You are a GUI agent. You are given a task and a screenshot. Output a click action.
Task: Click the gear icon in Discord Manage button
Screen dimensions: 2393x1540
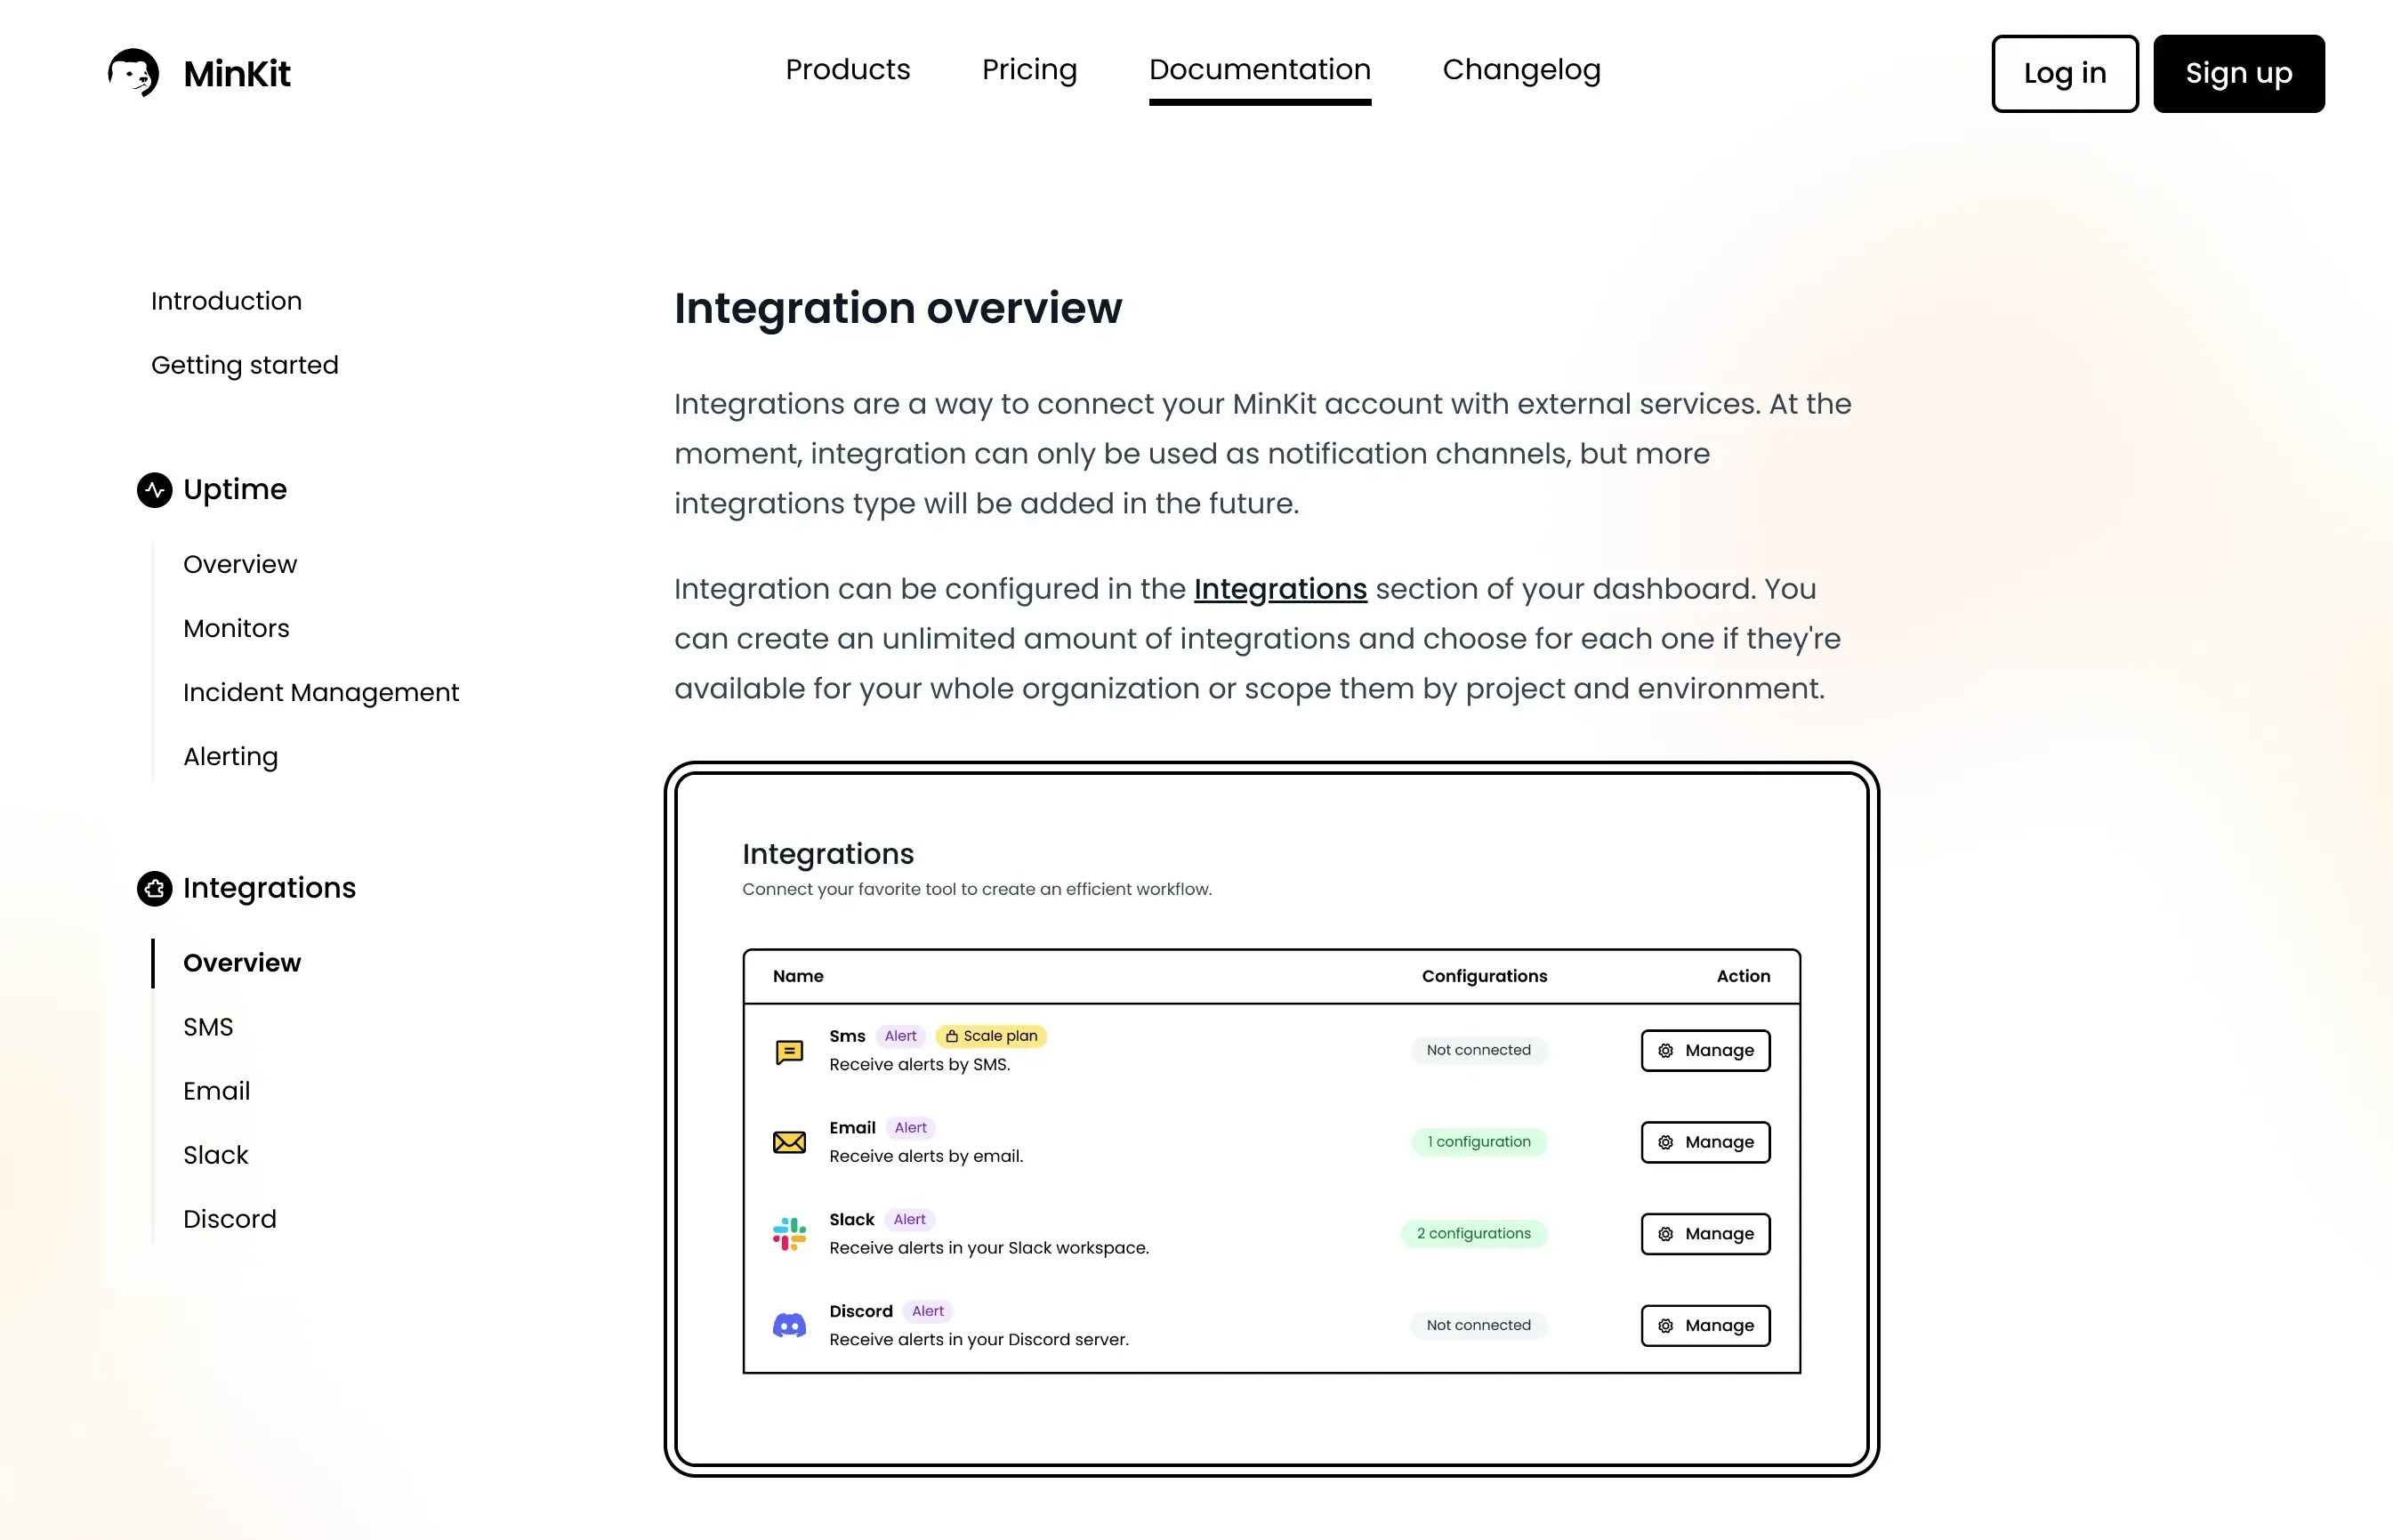tap(1665, 1326)
